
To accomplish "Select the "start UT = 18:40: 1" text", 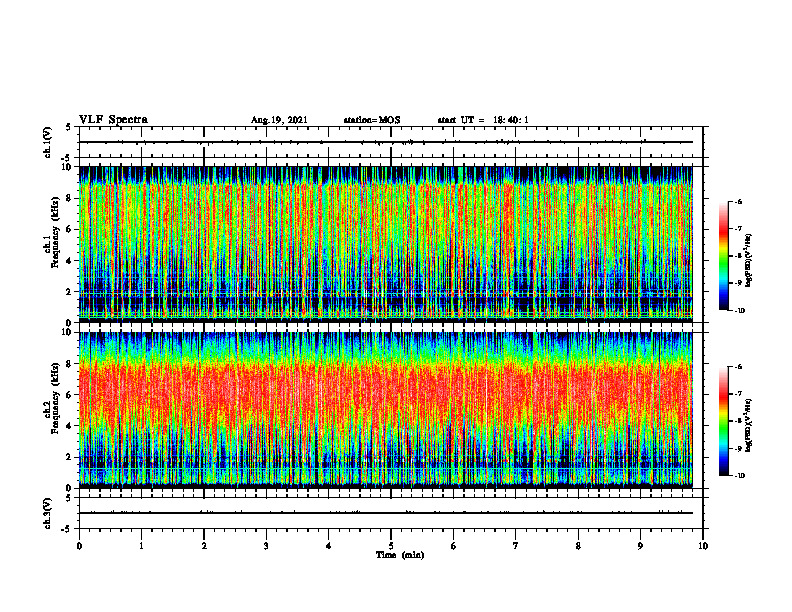I will (483, 120).
